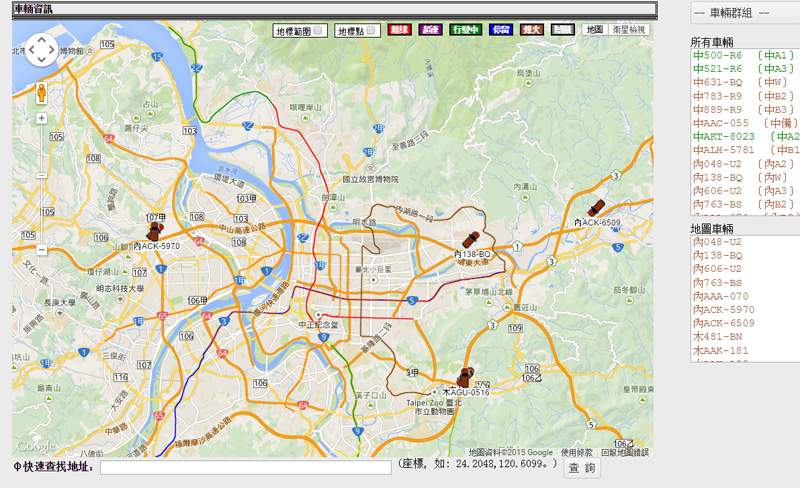Click the map pan control

[x=41, y=50]
